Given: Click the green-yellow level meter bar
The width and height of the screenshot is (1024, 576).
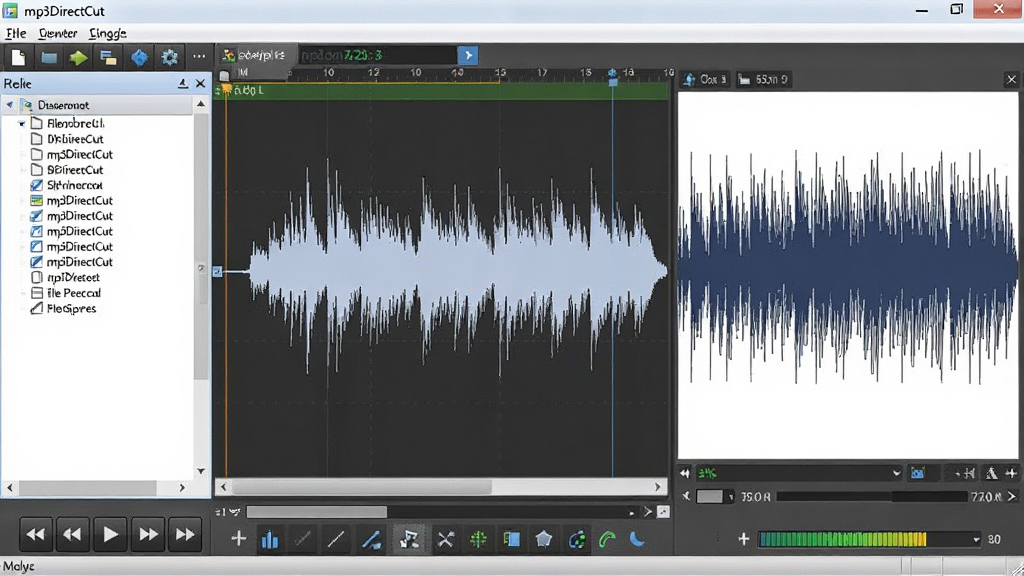Looking at the screenshot, I should [842, 539].
